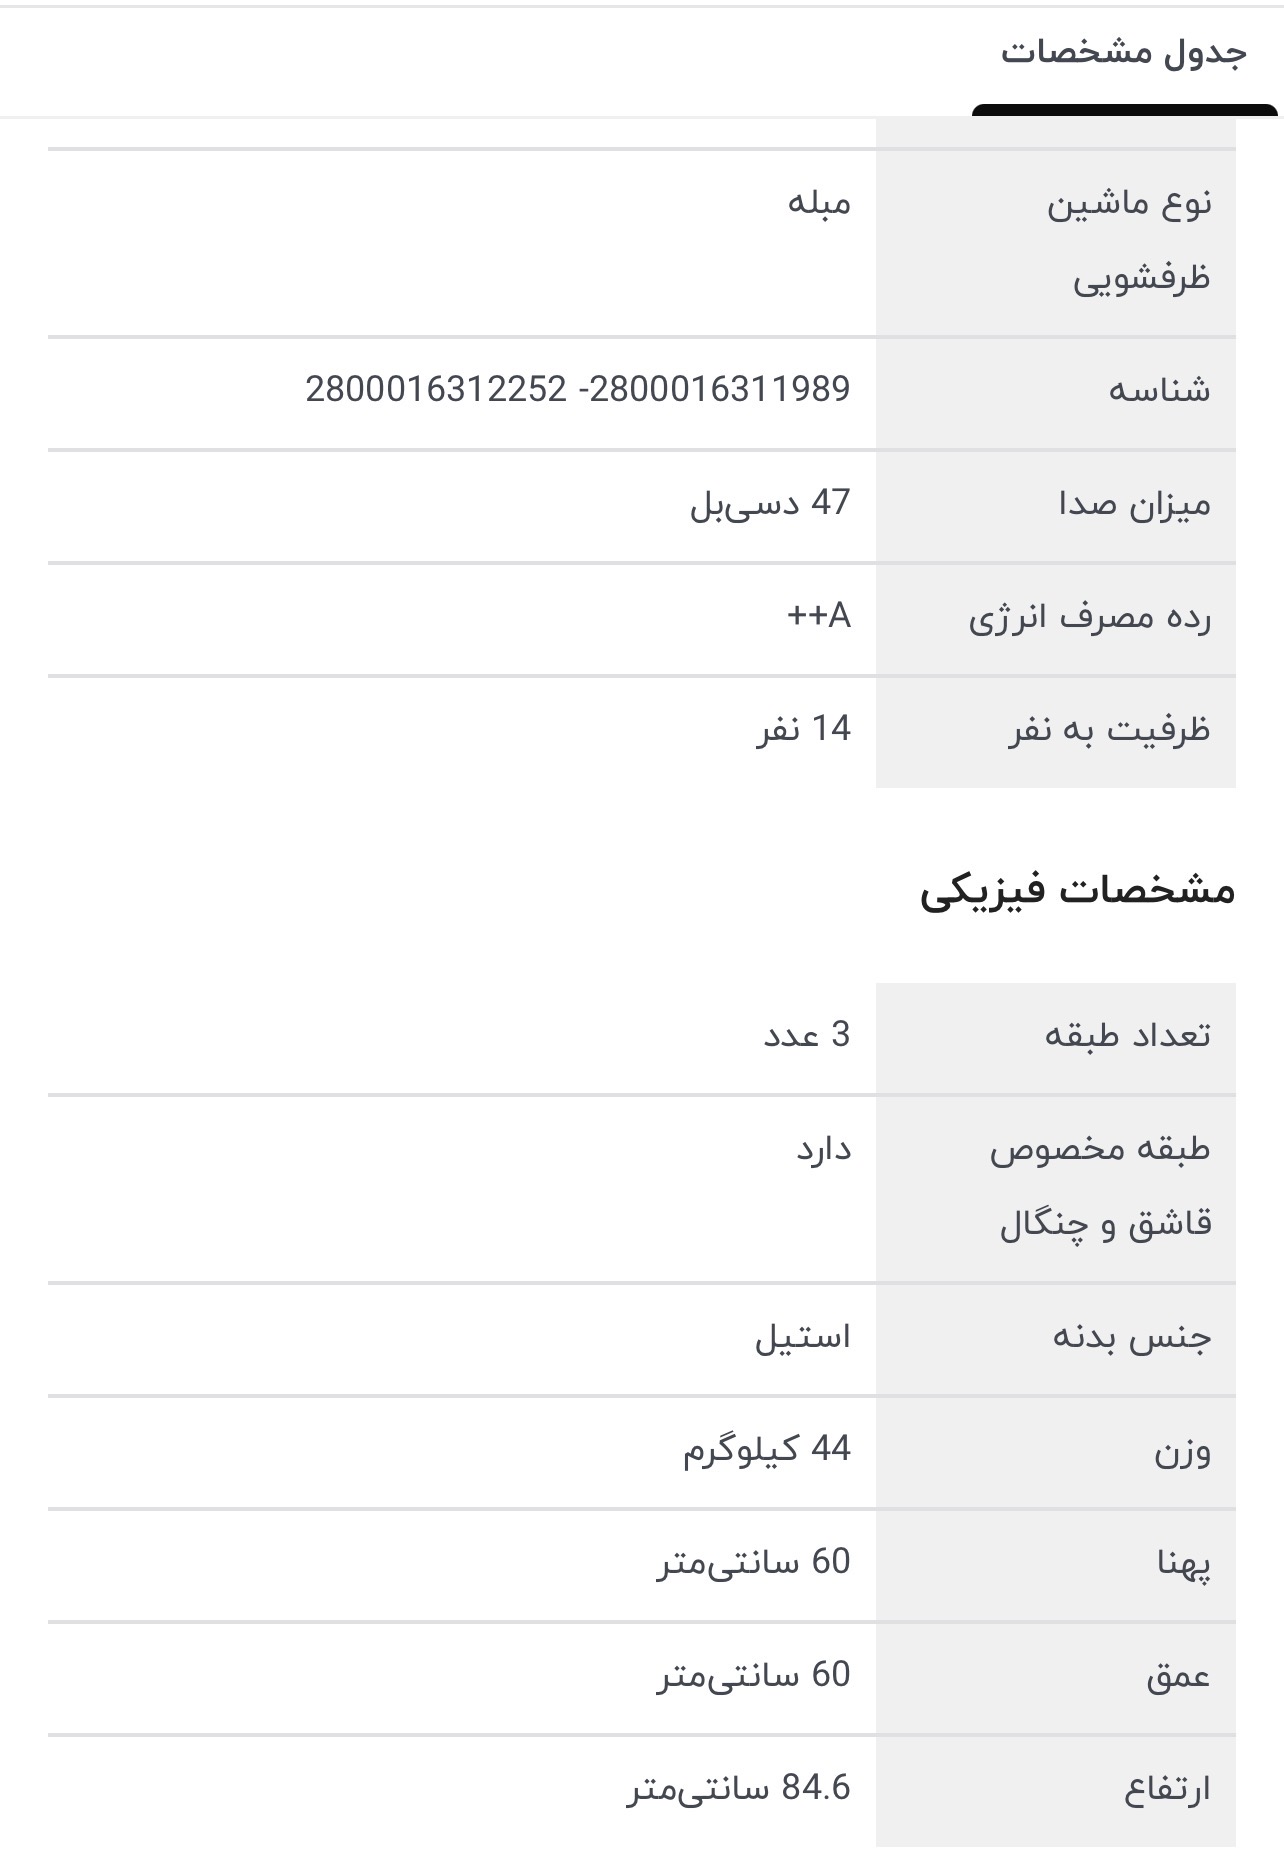Viewport: 1284px width, 1864px height.
Task: Click the مشخصات فیزیکی section heading
Action: (x=1077, y=890)
